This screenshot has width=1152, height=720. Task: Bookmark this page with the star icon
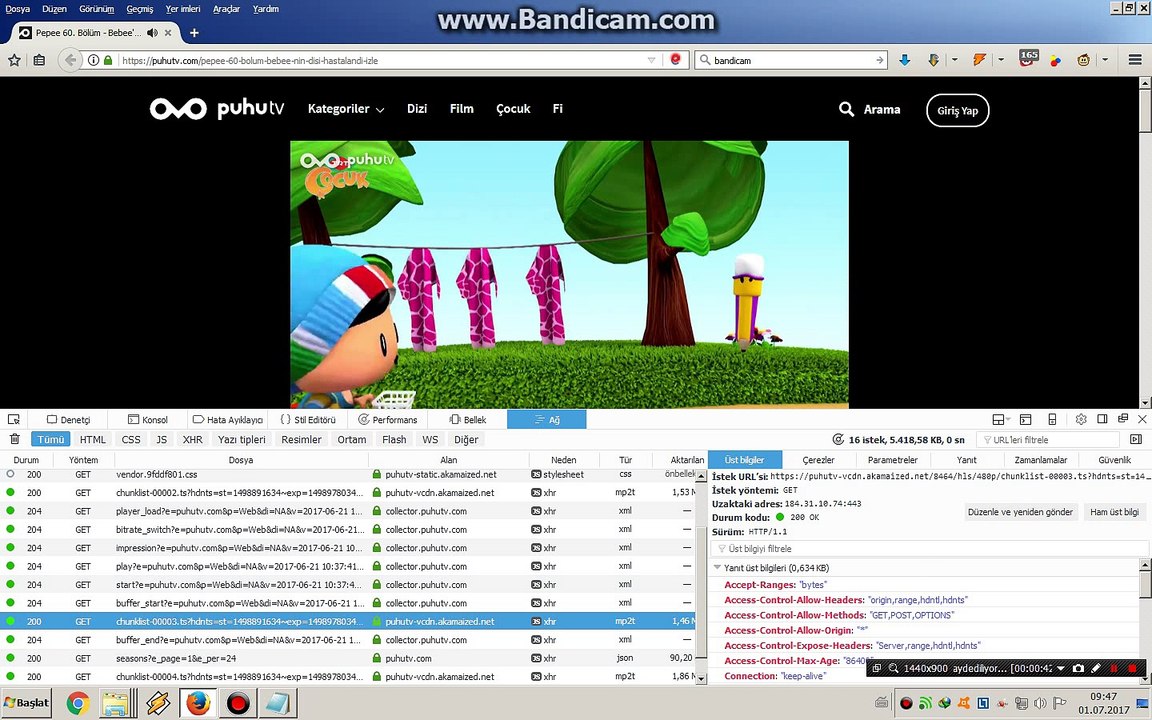click(14, 60)
